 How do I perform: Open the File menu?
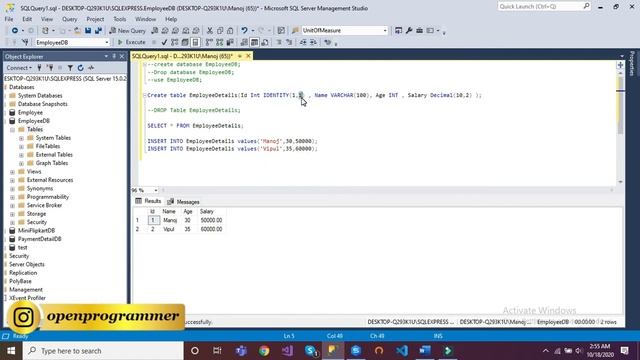(9, 19)
